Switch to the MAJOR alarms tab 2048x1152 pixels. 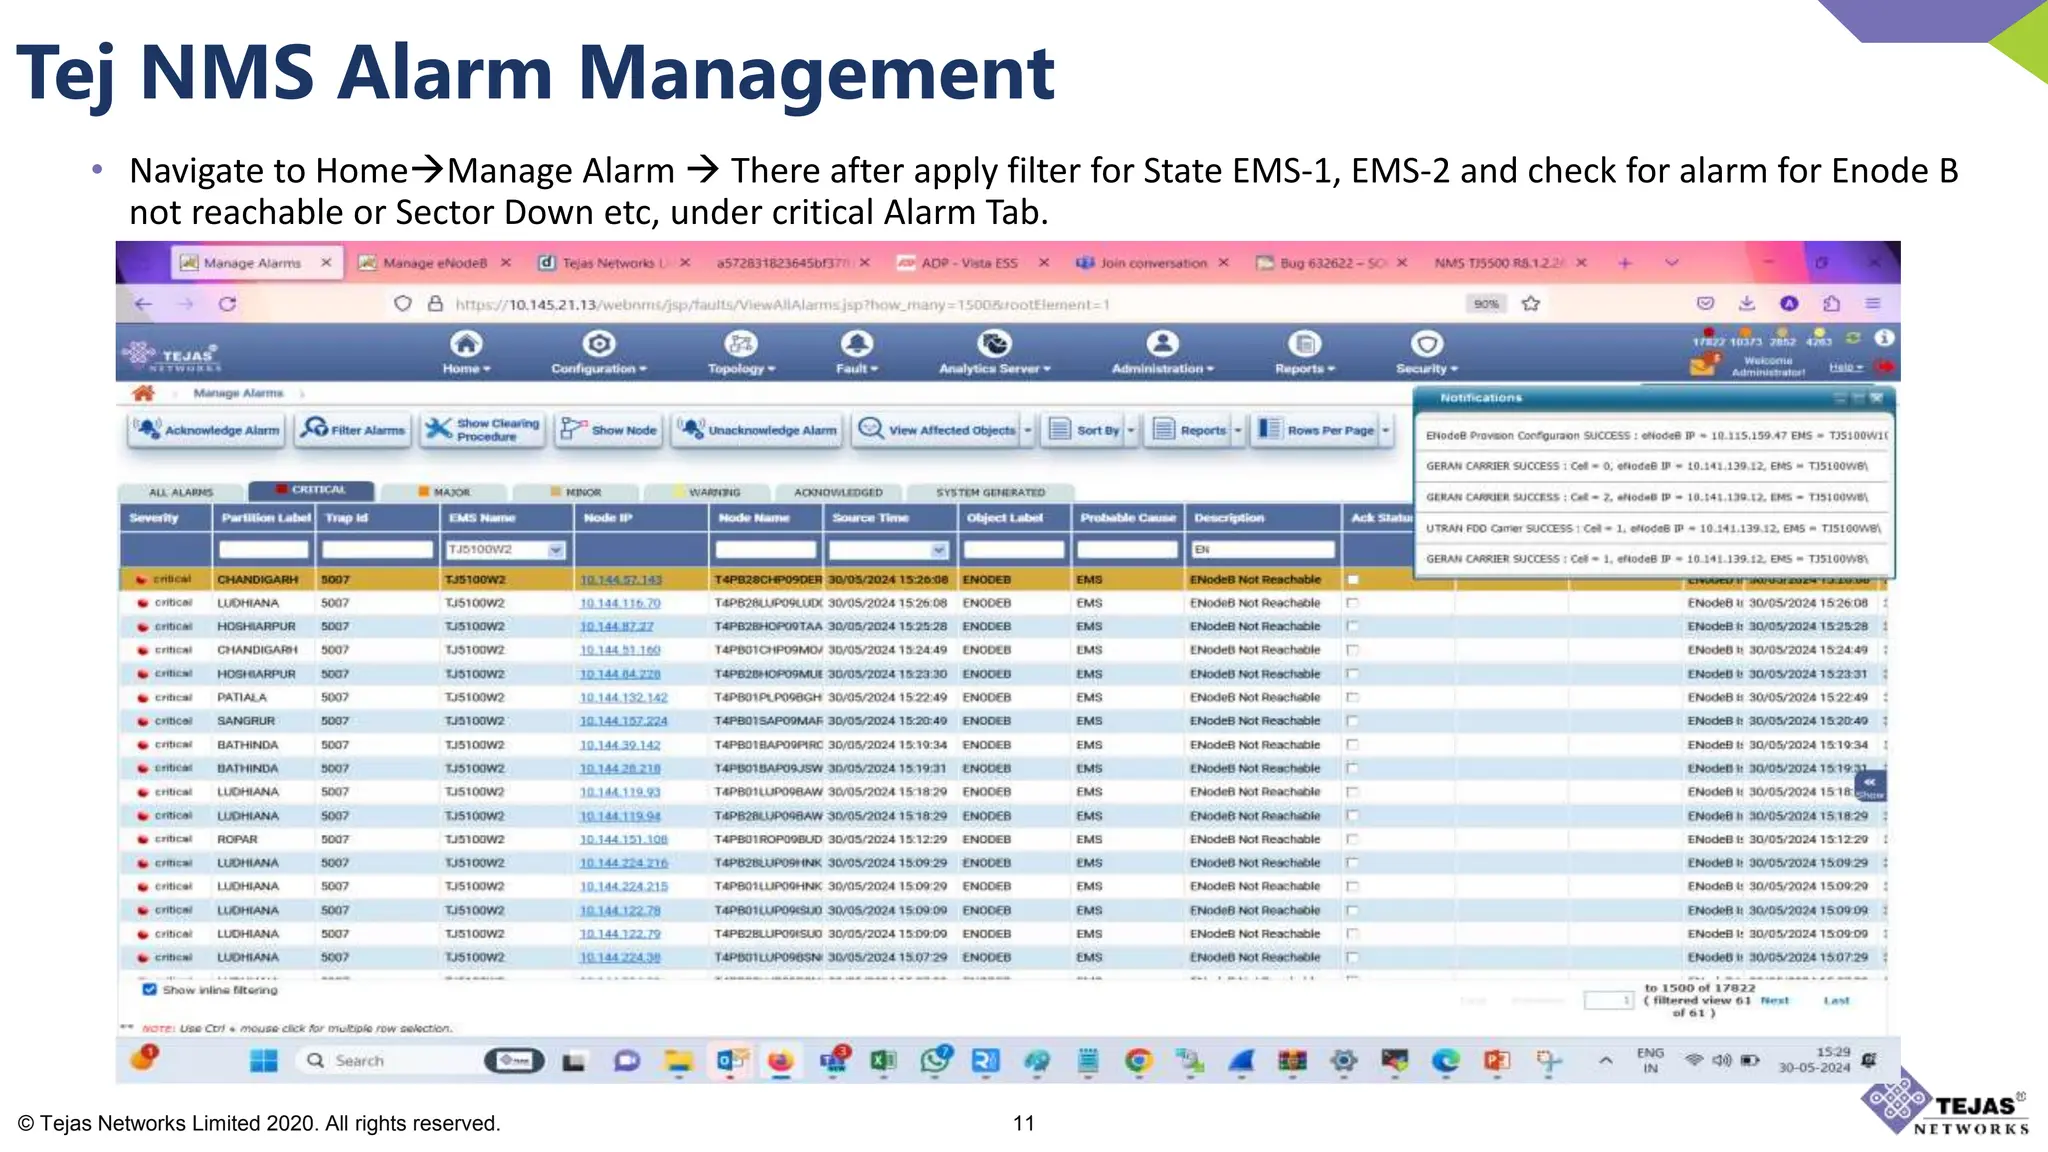[x=445, y=492]
